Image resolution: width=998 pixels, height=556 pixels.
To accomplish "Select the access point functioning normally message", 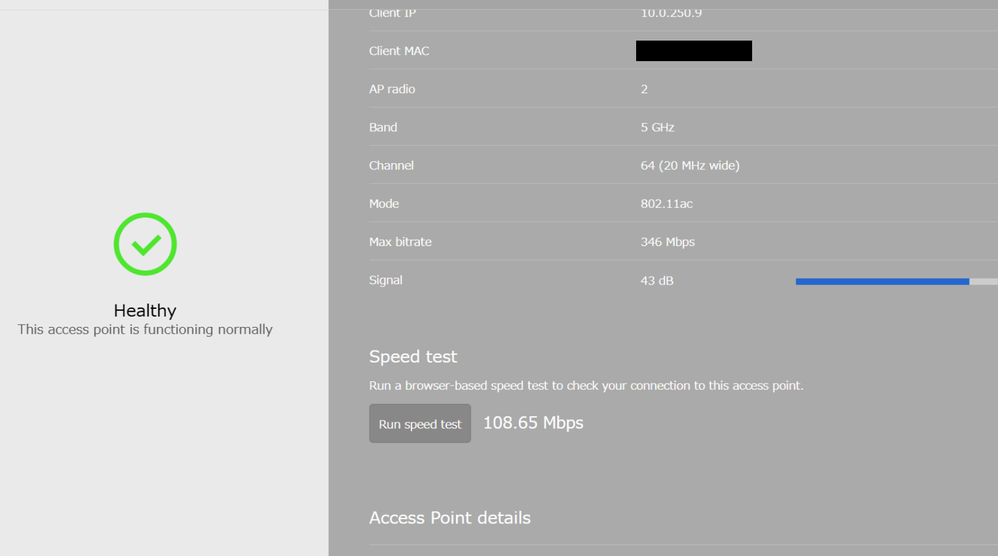I will point(145,330).
